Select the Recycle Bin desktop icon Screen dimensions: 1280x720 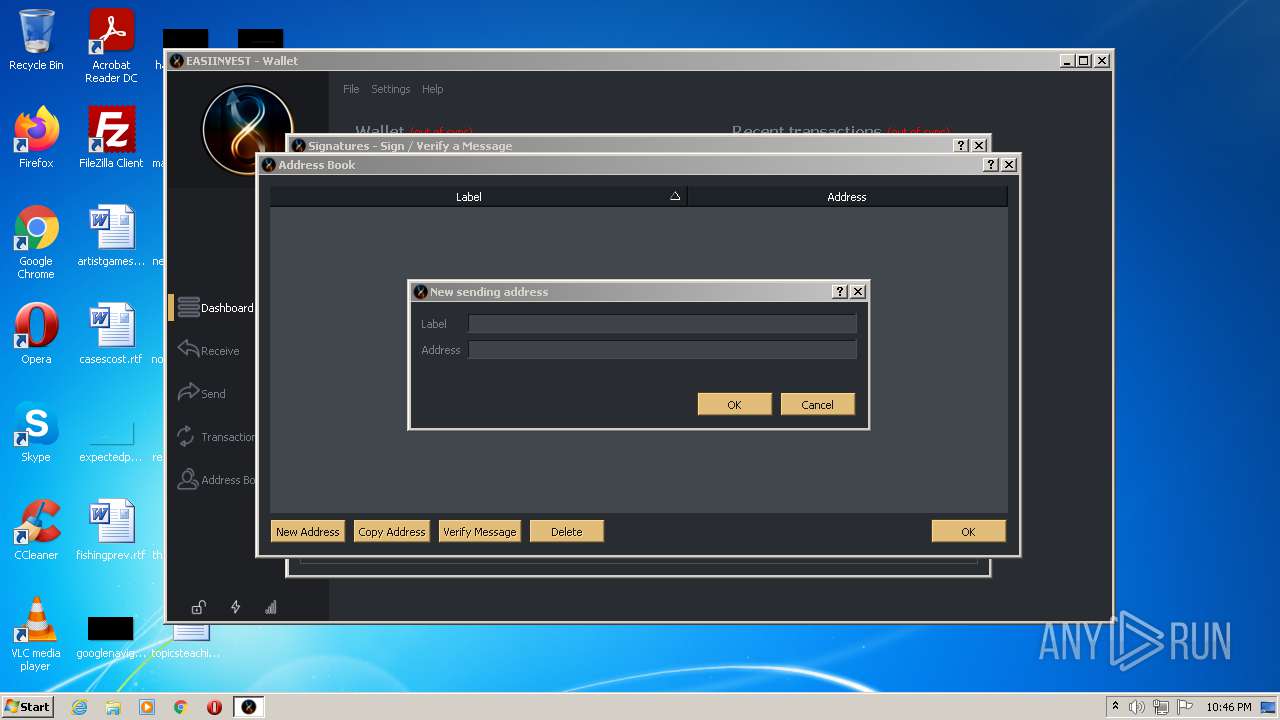[x=36, y=40]
